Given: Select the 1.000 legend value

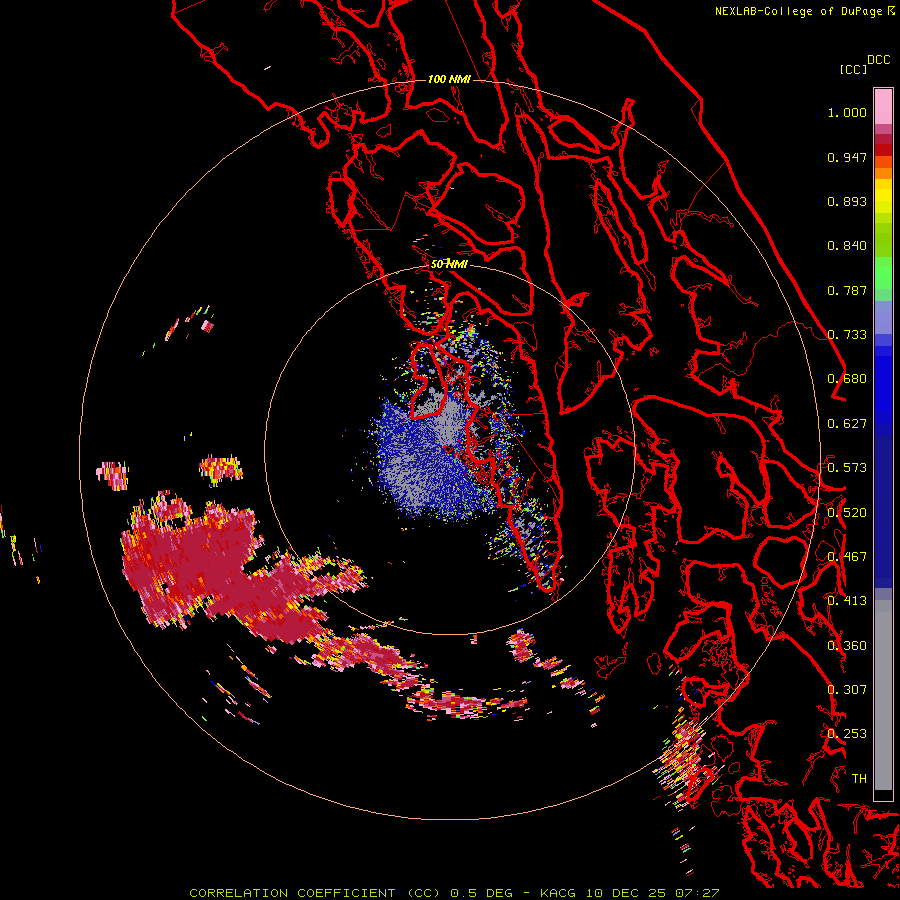Looking at the screenshot, I should (x=847, y=112).
